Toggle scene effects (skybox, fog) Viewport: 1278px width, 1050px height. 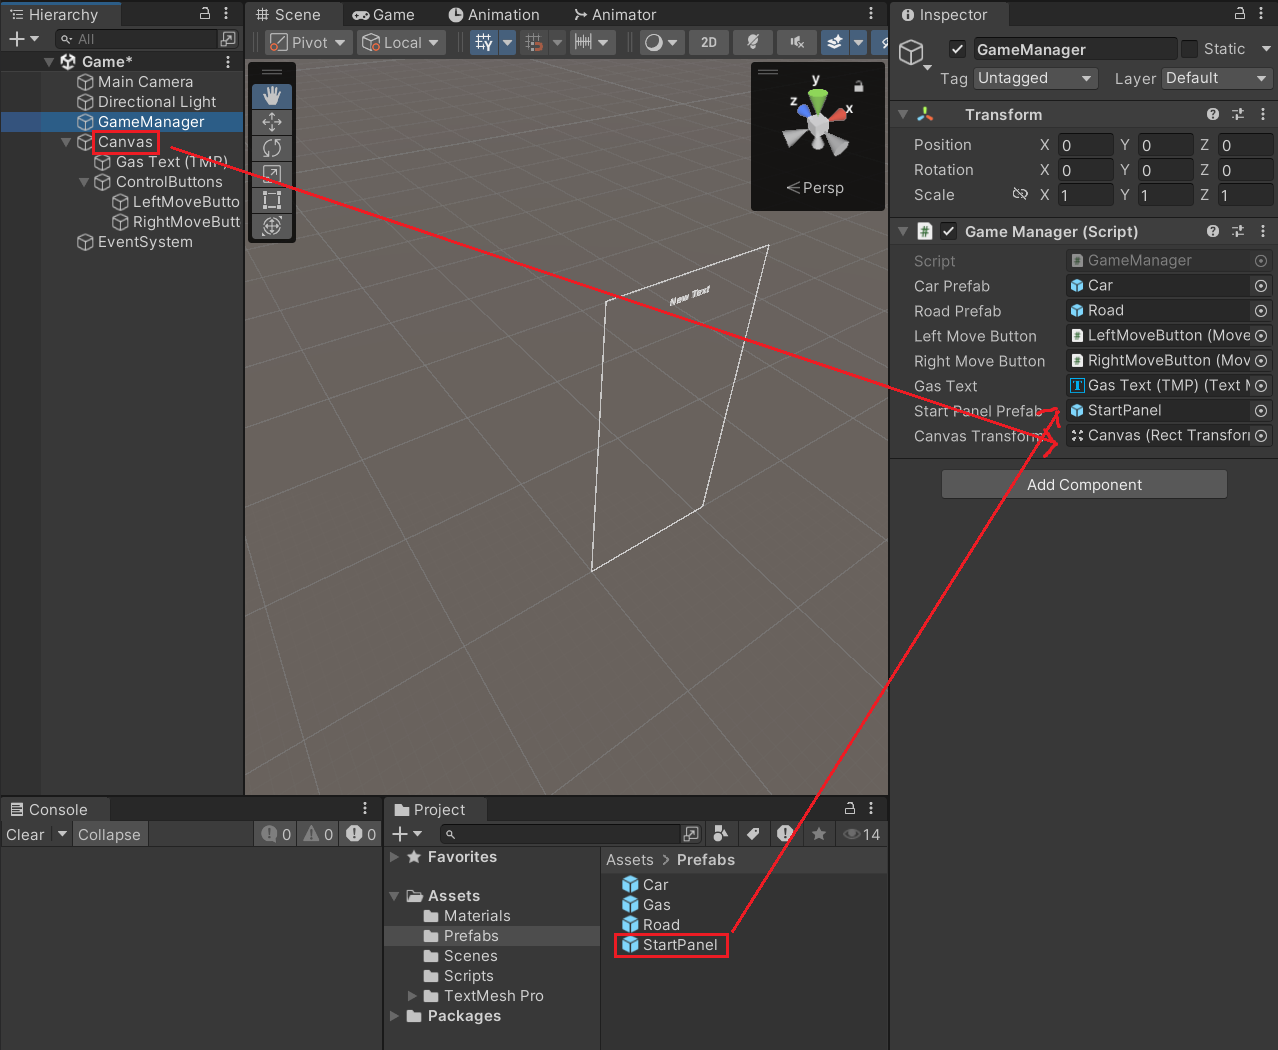[x=834, y=42]
